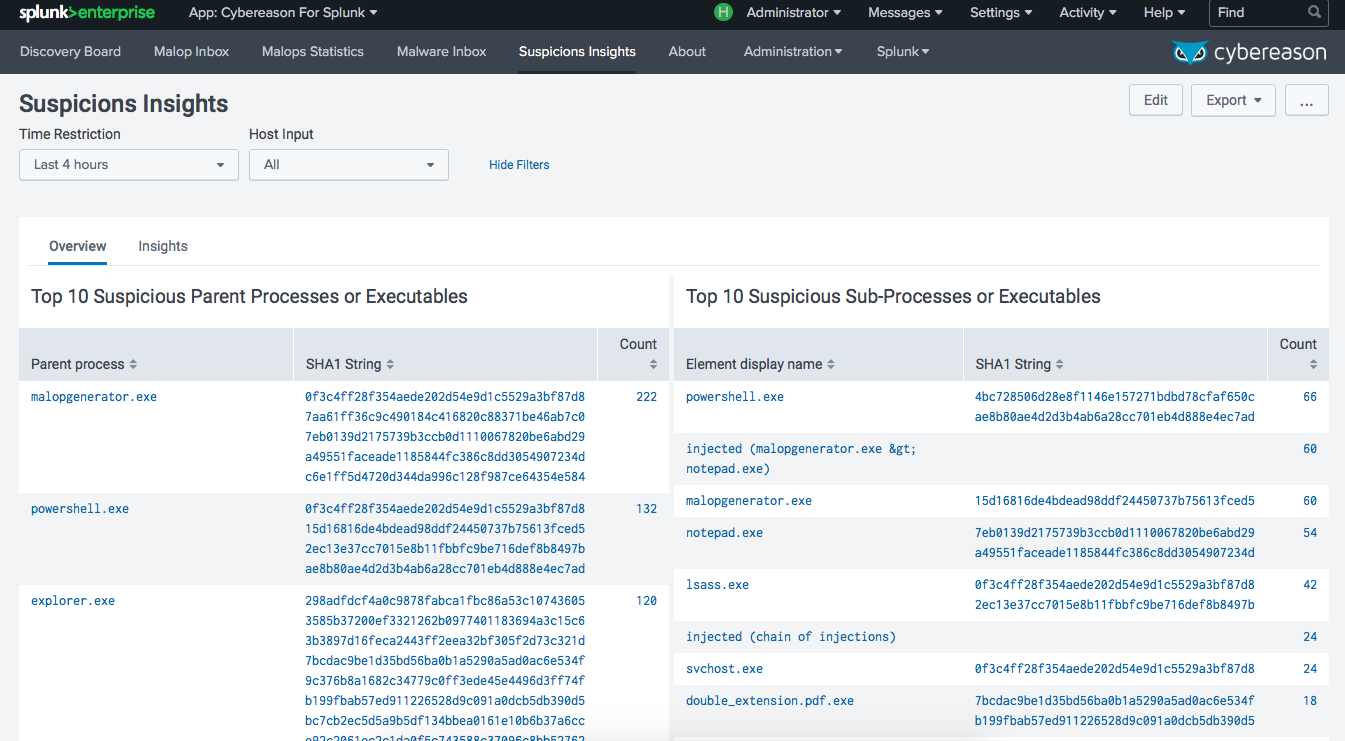Open the Malop Inbox page
Screen dimensions: 1345x741
(x=191, y=52)
